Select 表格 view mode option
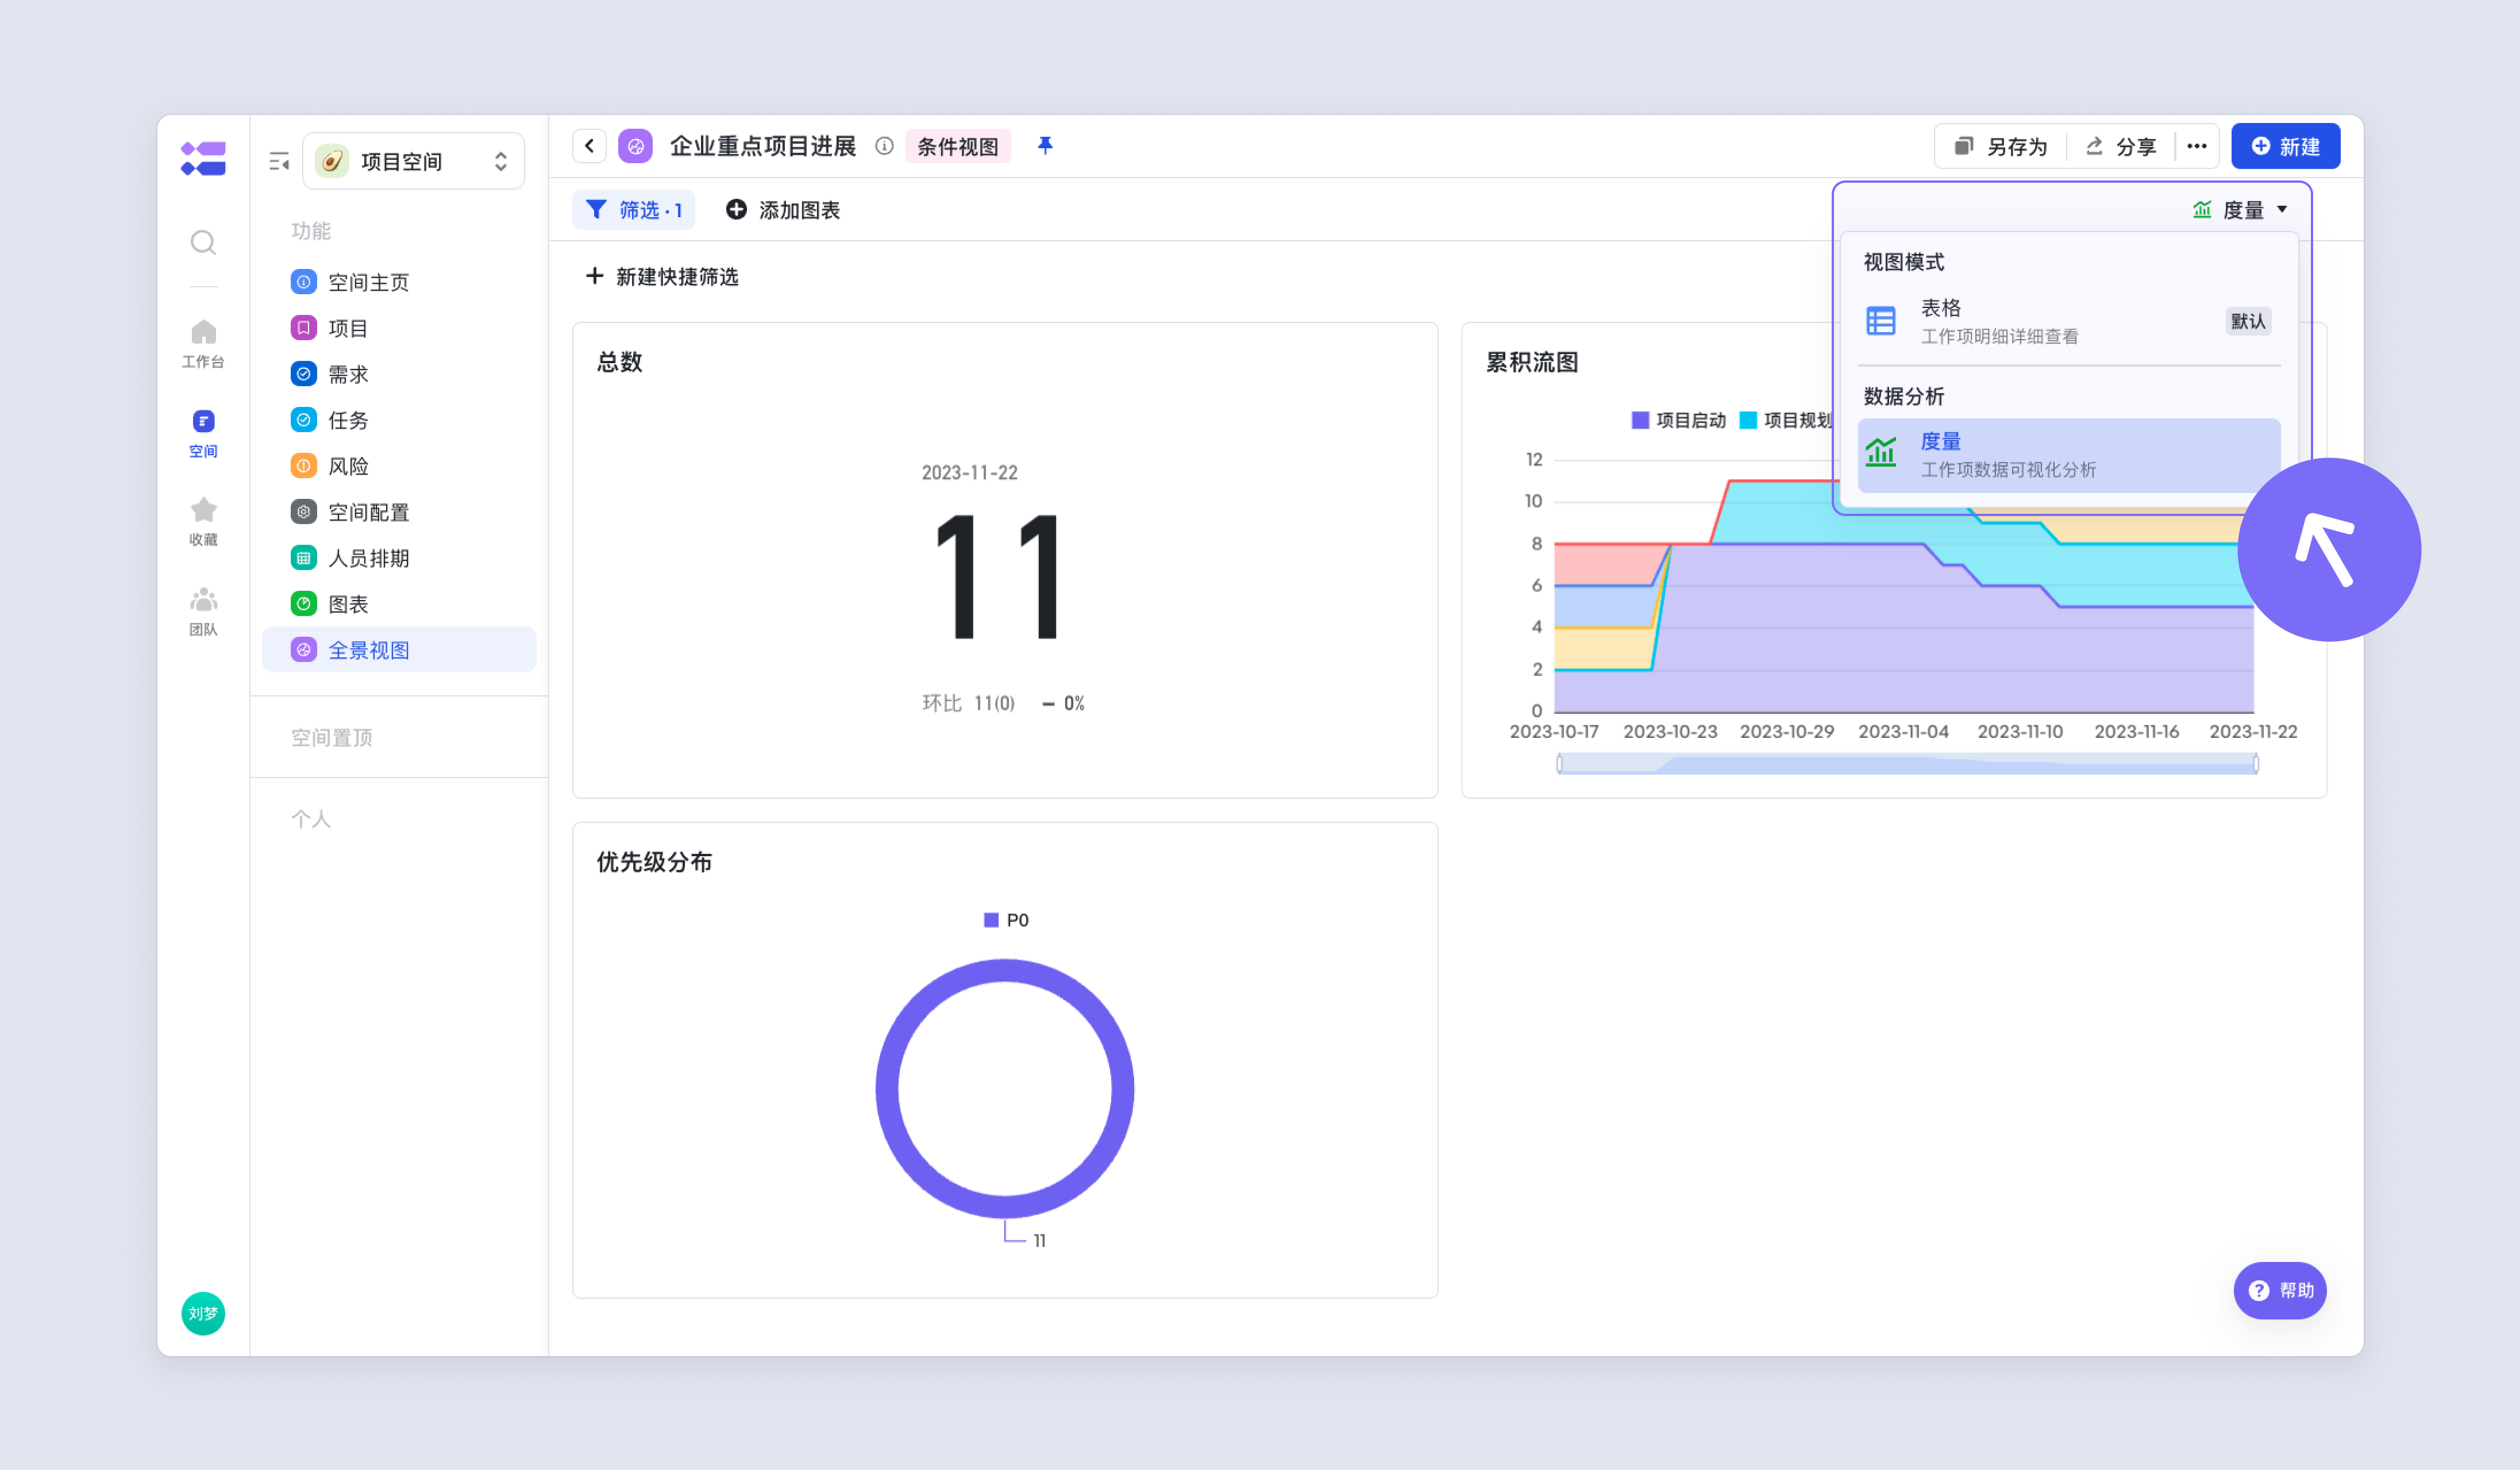The image size is (2520, 1470). (x=2069, y=321)
